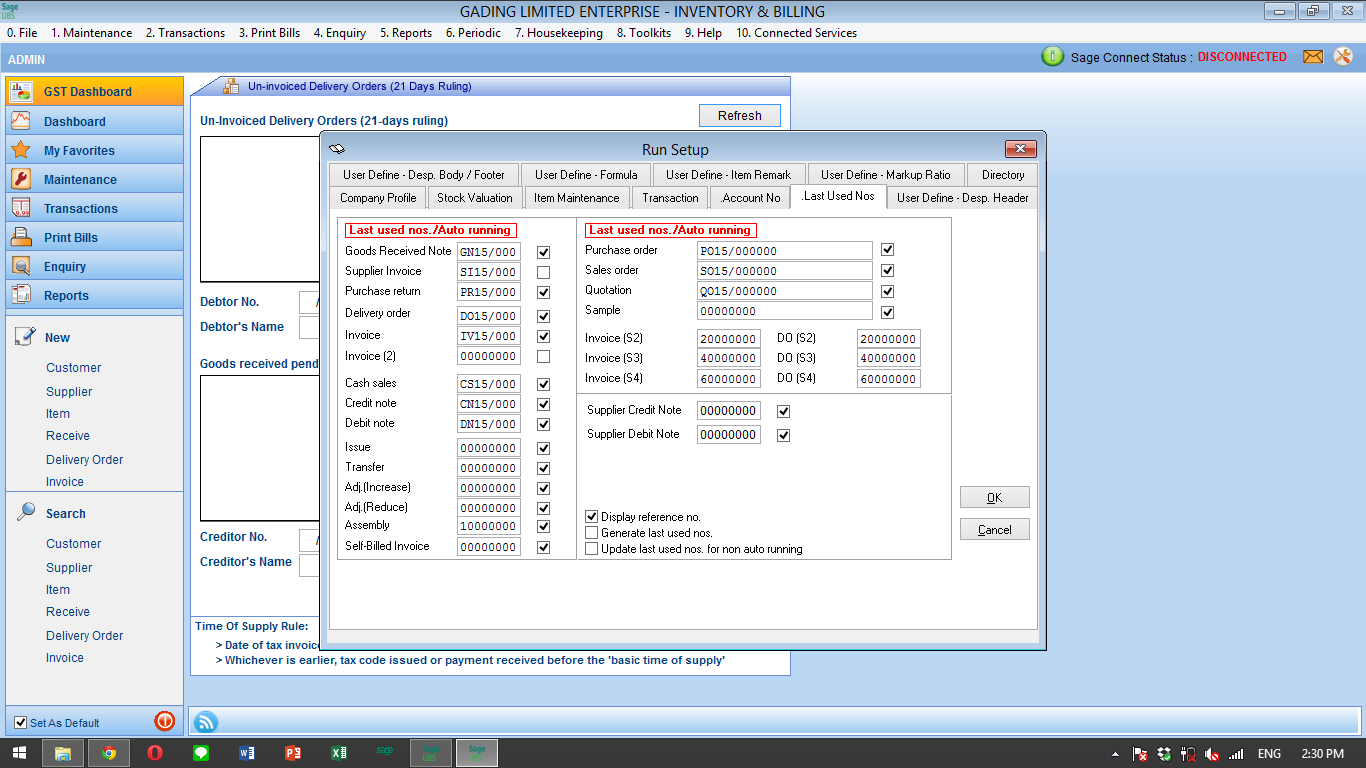Open the 7. Housekeeping menu
The width and height of the screenshot is (1366, 768).
coord(559,33)
